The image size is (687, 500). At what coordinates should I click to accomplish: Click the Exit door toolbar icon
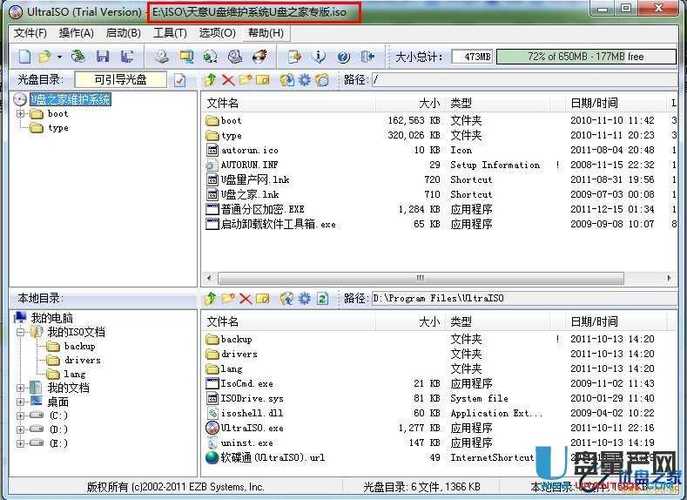[x=368, y=57]
